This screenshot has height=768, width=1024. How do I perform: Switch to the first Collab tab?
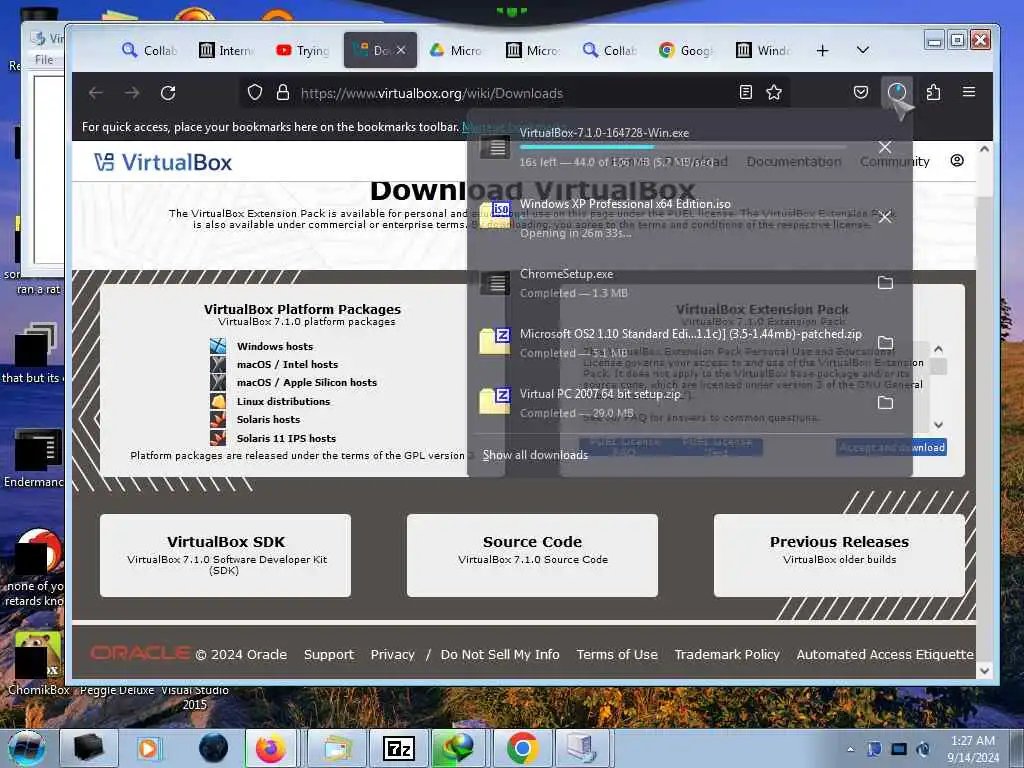(149, 50)
